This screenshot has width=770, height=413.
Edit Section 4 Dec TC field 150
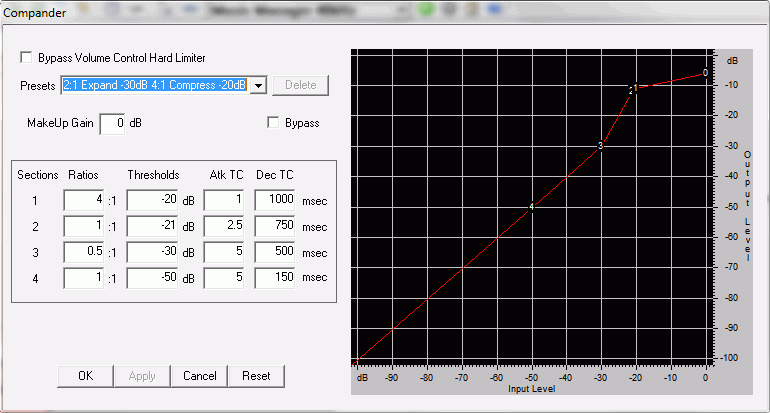pyautogui.click(x=275, y=278)
